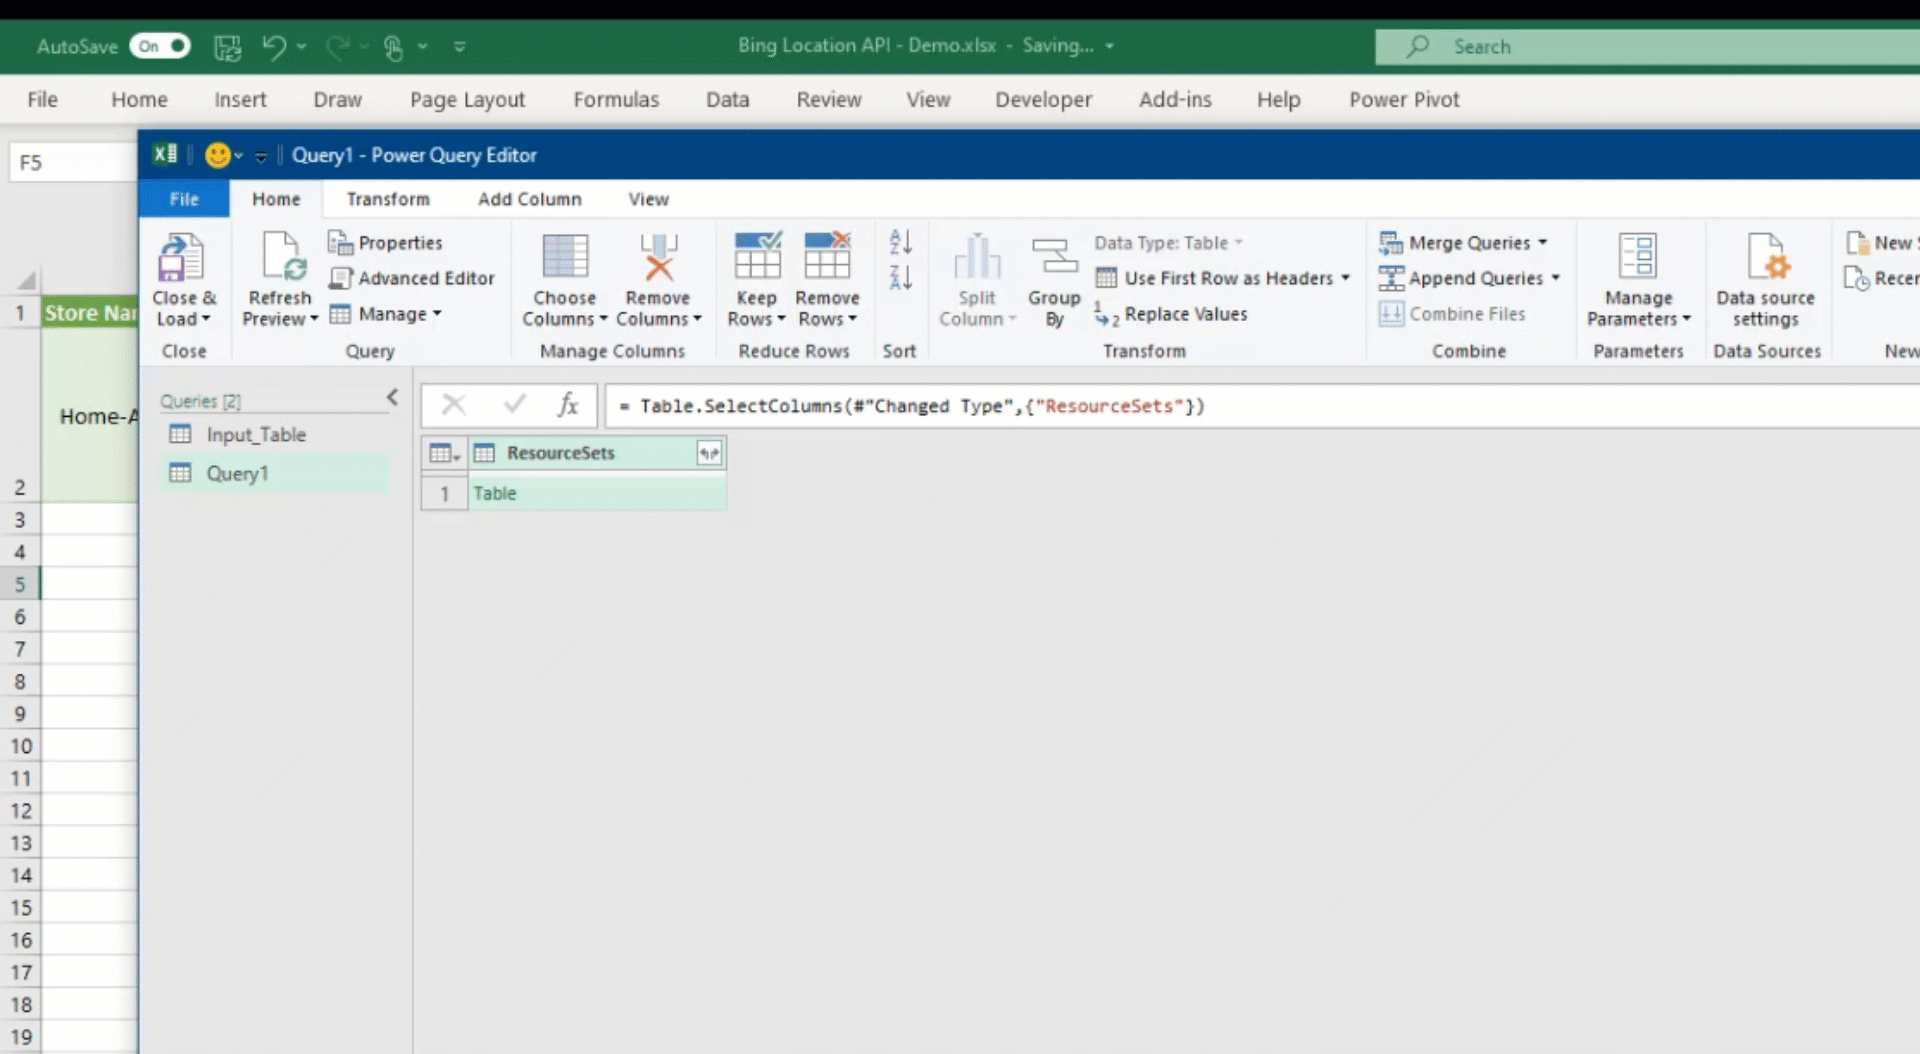Click Merge Queries
The width and height of the screenshot is (1920, 1054).
[1455, 243]
